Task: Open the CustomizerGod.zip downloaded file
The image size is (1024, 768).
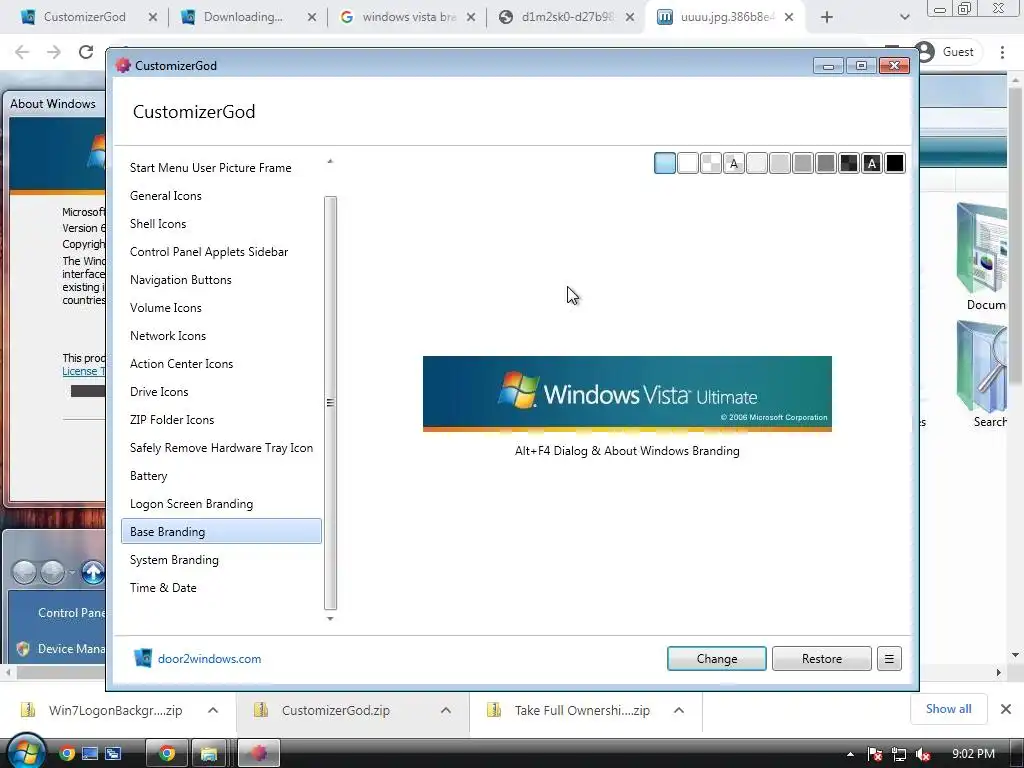Action: tap(336, 711)
